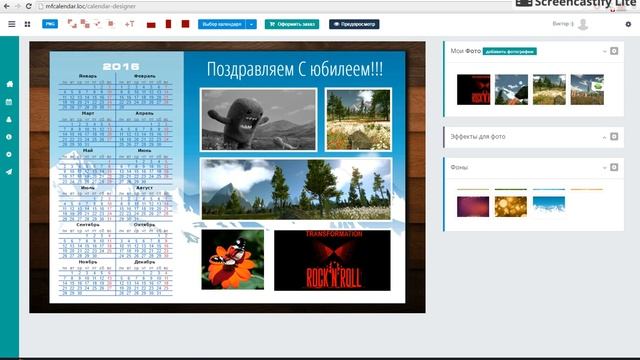Image resolution: width=640 pixels, height=360 pixels.
Task: Click the 2016 calendar year heading
Action: point(121,67)
